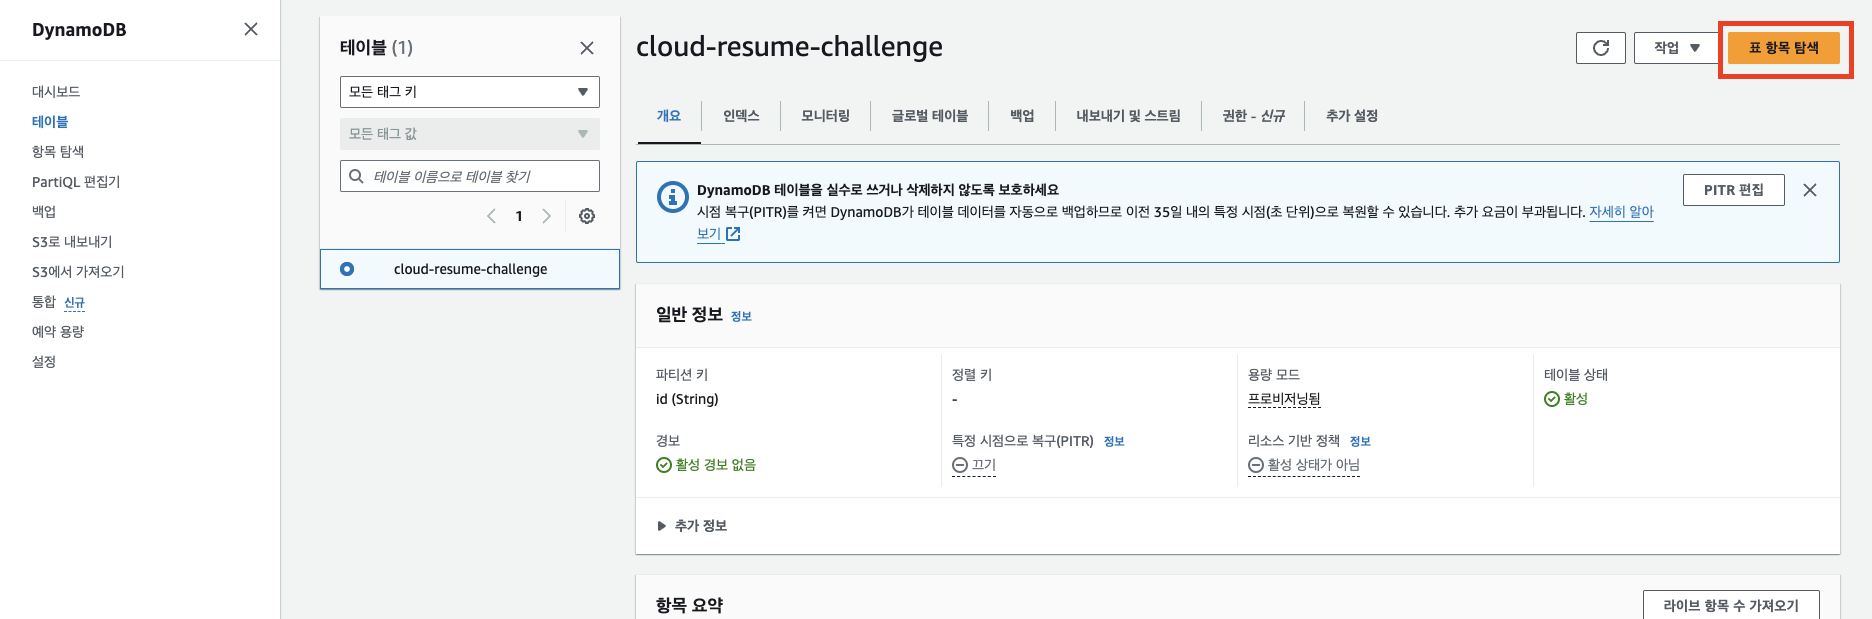Image resolution: width=1872 pixels, height=619 pixels.
Task: Click the 표 항목 탐색 button
Action: (x=1784, y=48)
